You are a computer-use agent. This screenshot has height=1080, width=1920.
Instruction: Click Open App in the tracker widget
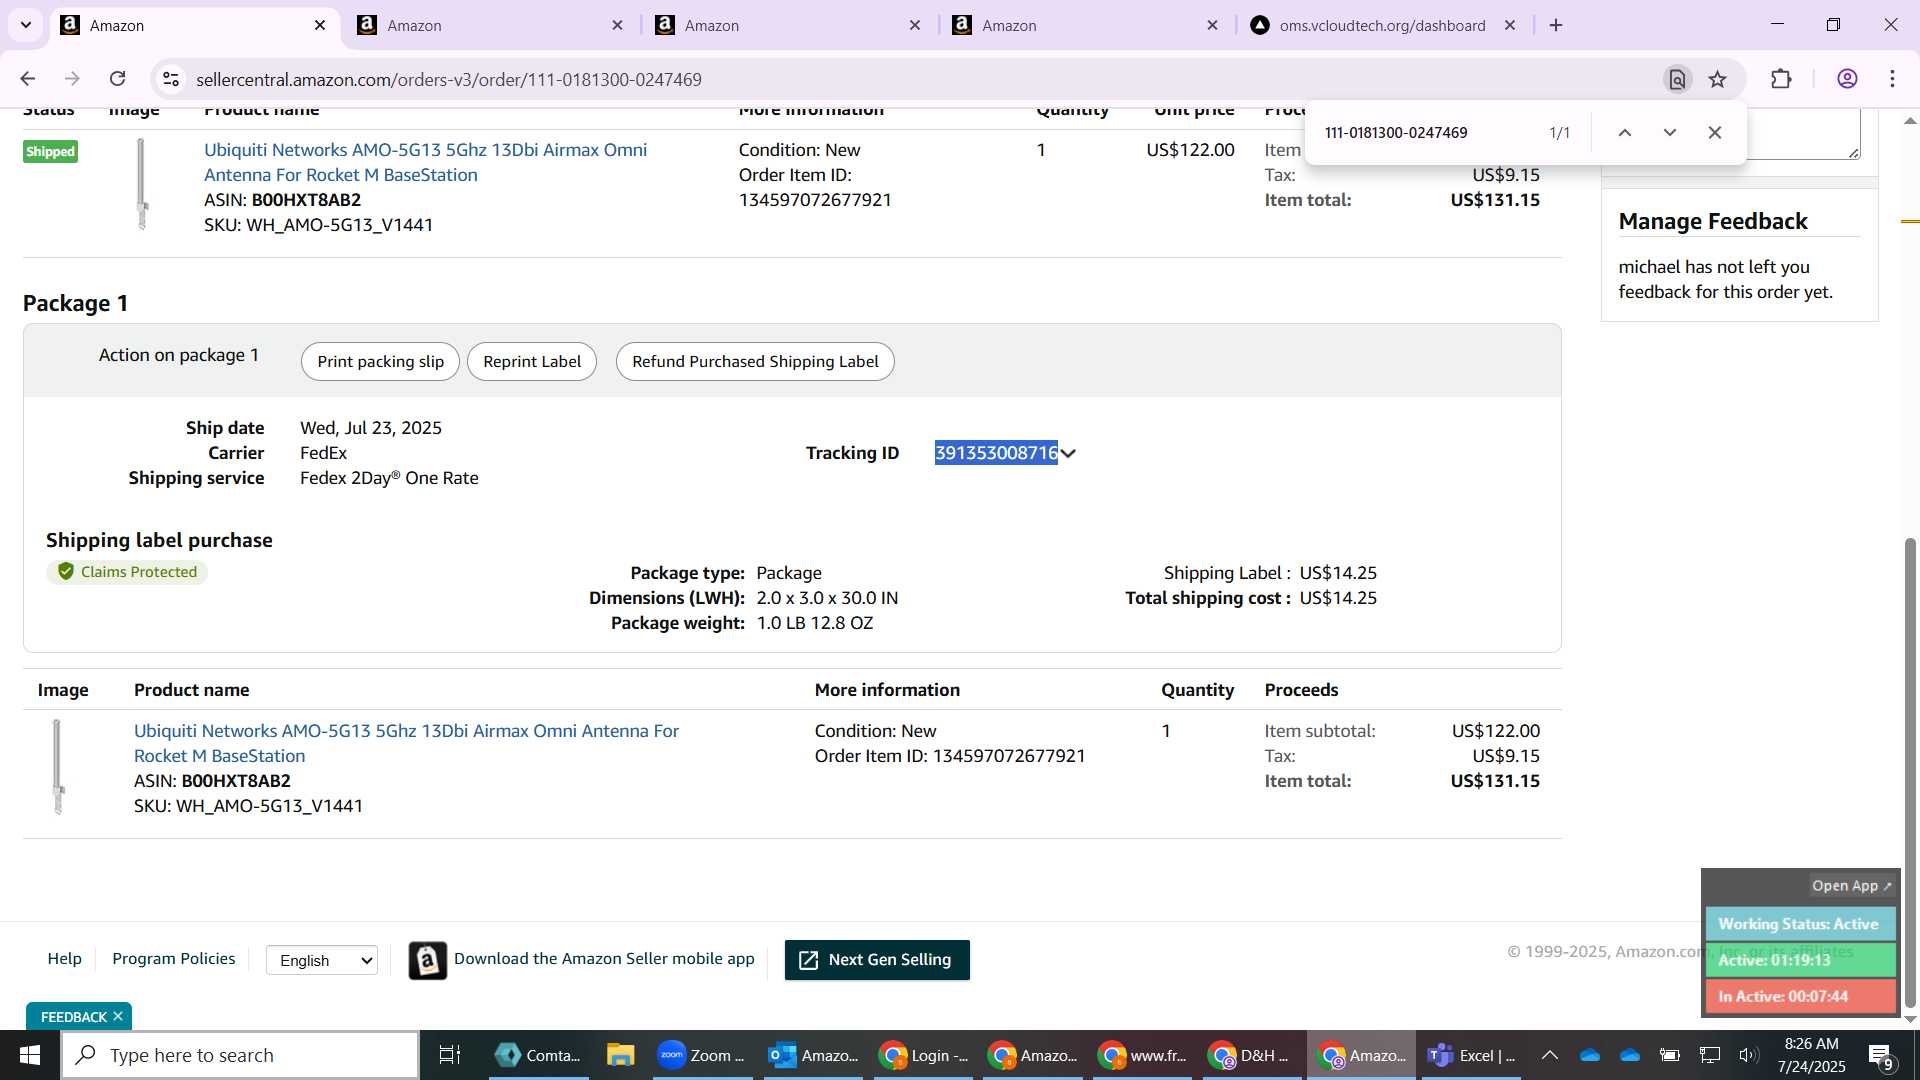coord(1851,886)
